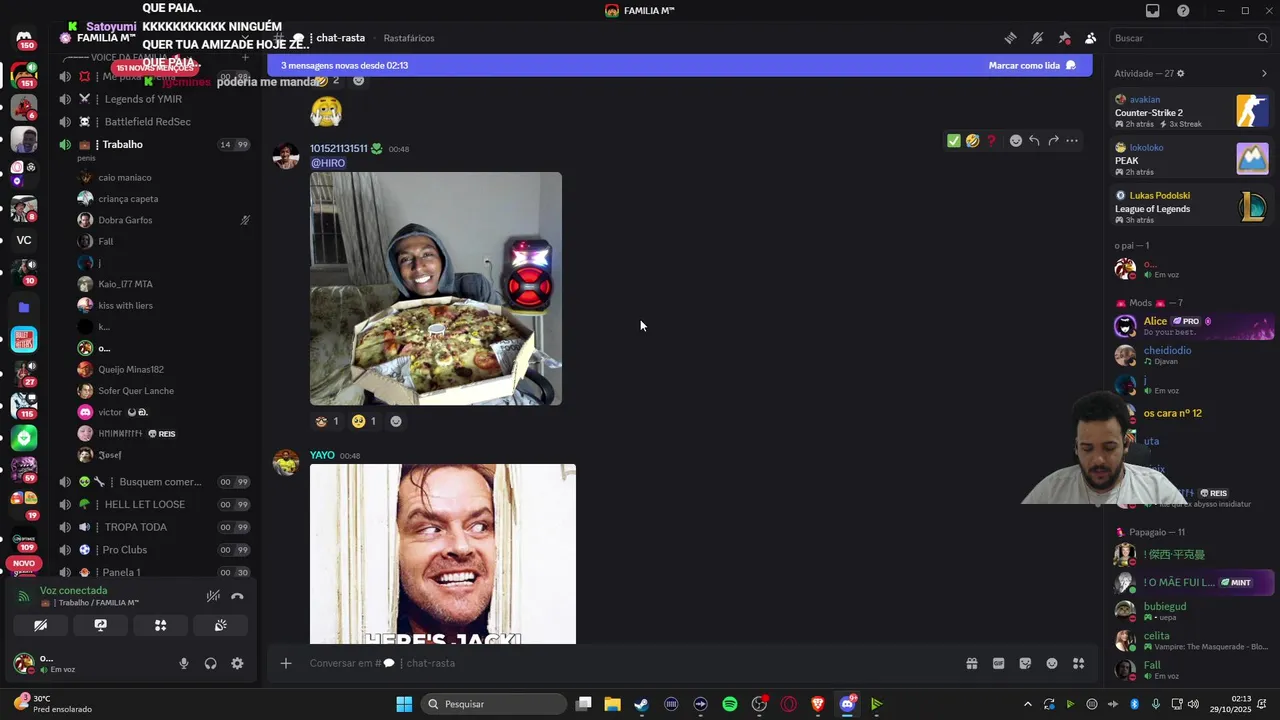1280x720 pixels.
Task: Toggle sad face reaction under pizza photo
Action: [364, 421]
